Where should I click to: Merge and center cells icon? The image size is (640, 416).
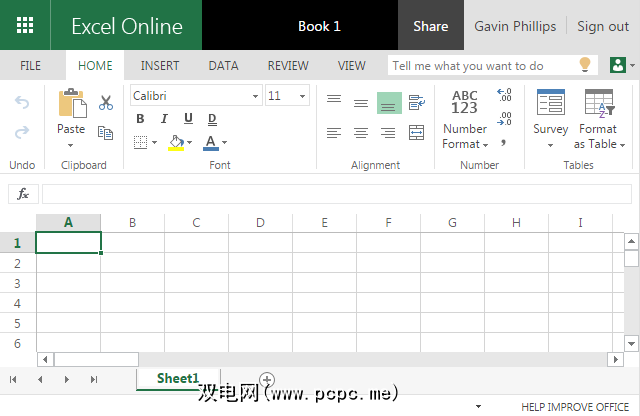416,133
